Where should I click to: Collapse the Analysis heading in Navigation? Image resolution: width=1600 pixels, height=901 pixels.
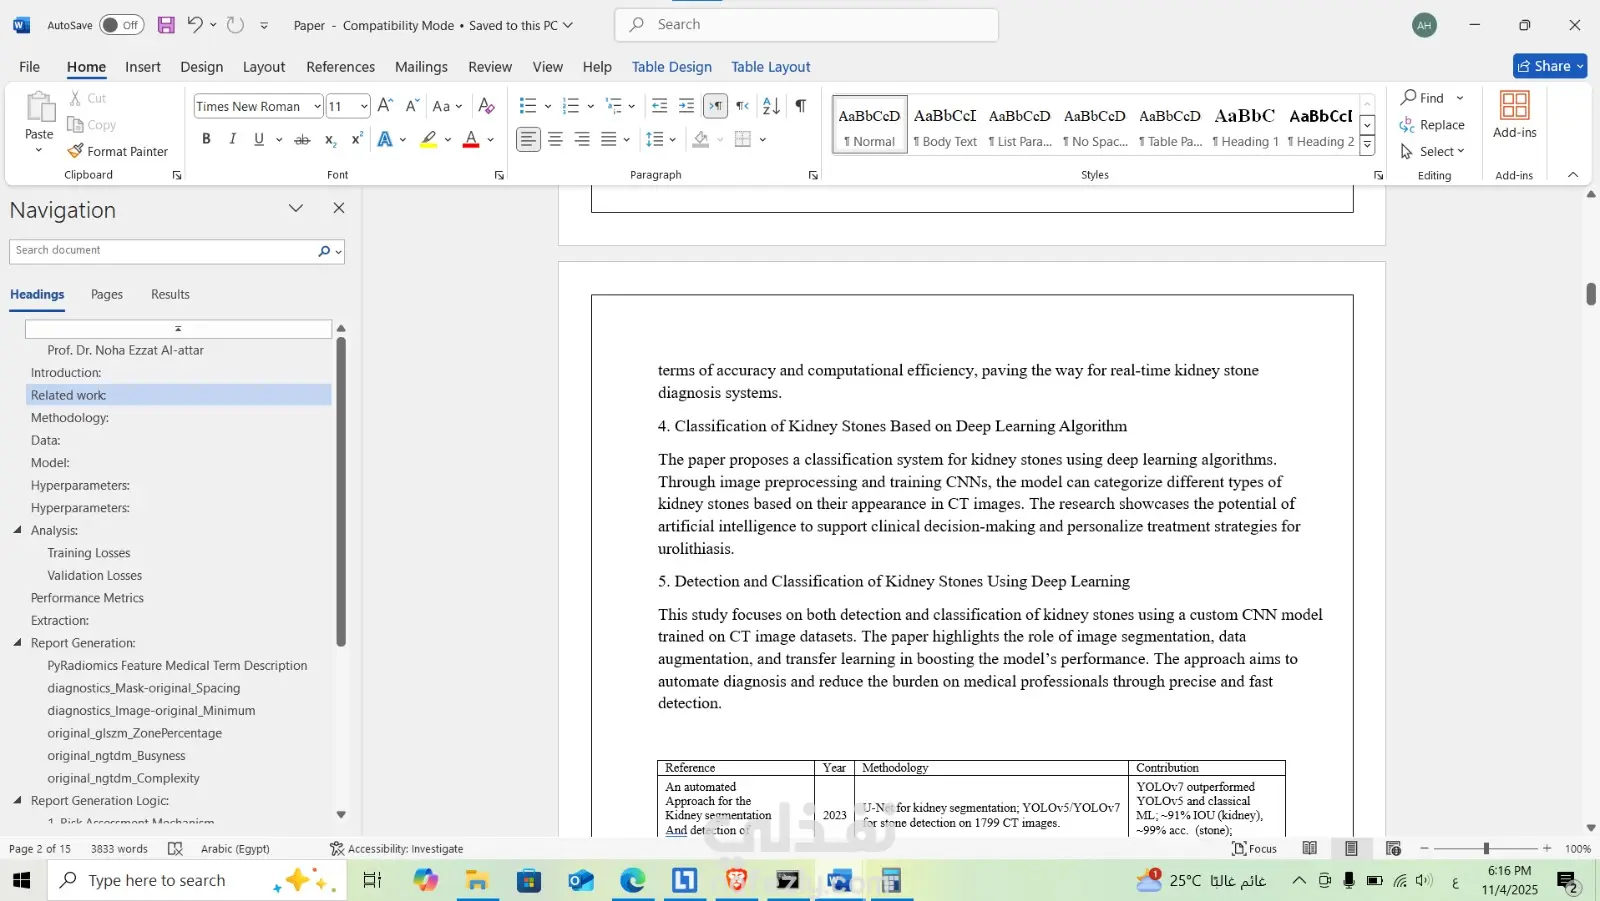click(x=17, y=530)
